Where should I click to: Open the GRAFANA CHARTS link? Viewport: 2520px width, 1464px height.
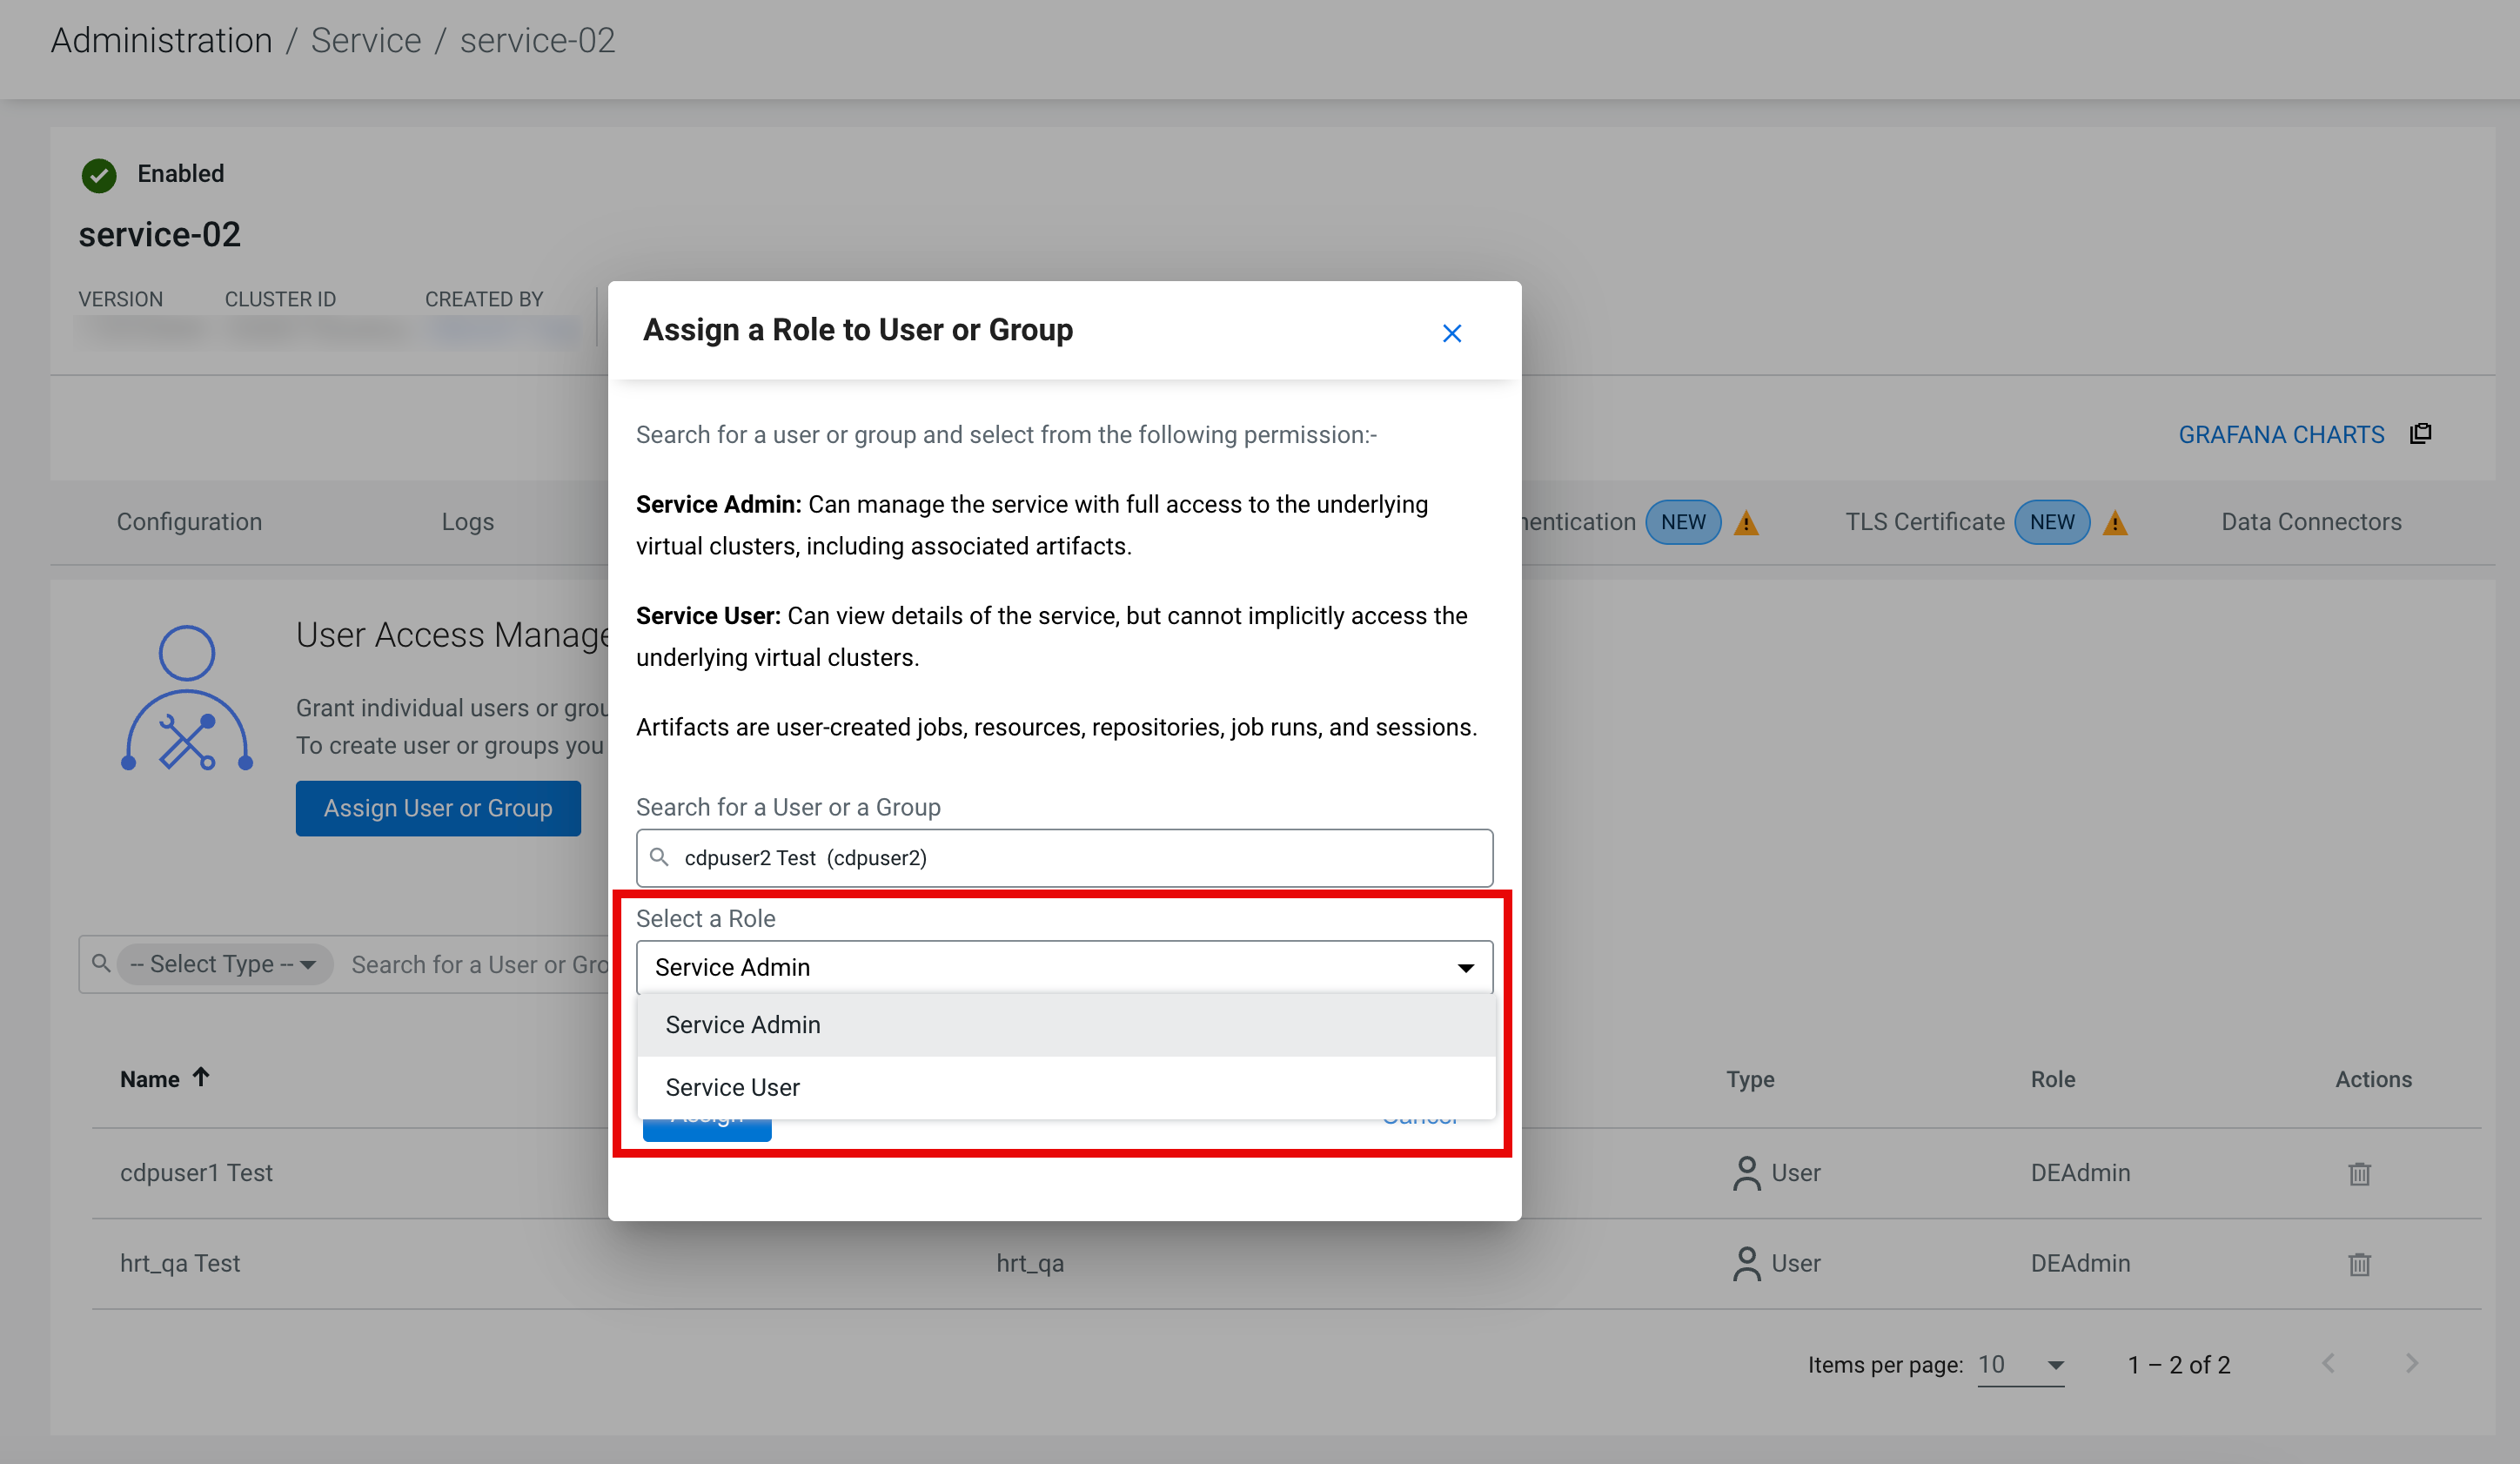[x=2280, y=435]
